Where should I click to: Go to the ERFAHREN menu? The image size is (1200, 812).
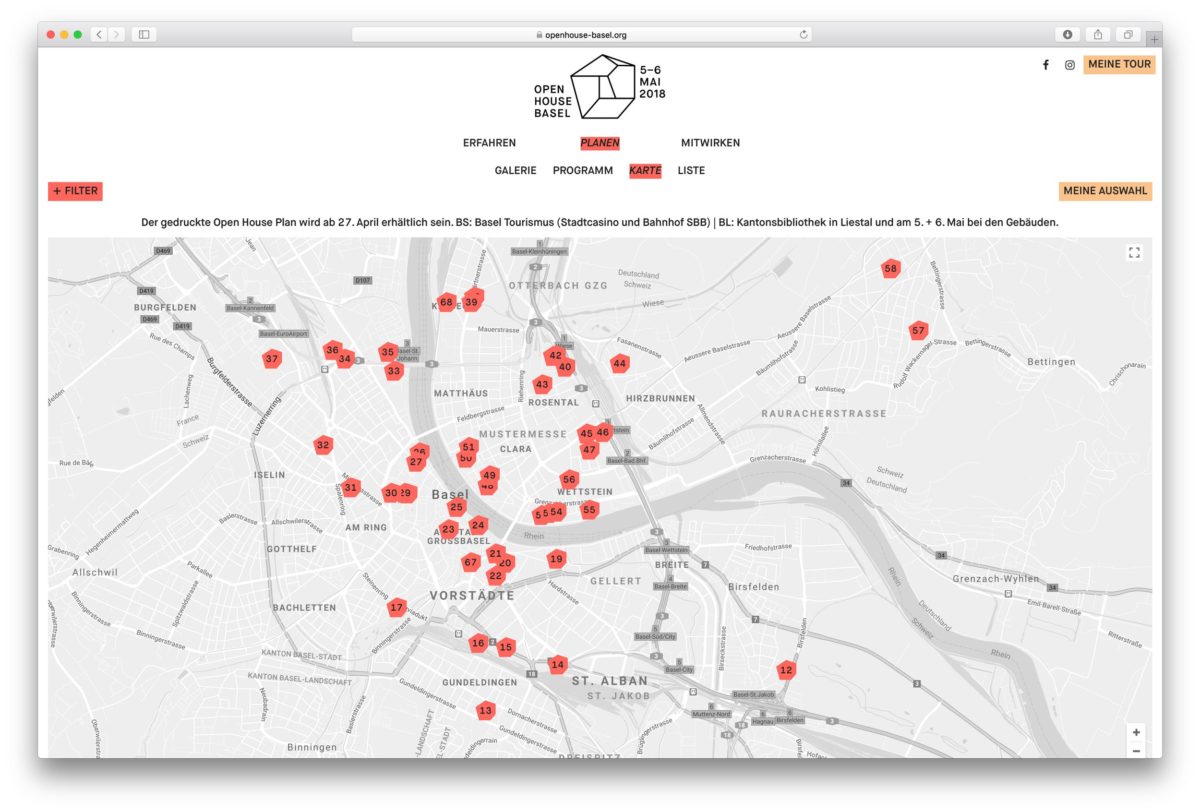pos(489,143)
